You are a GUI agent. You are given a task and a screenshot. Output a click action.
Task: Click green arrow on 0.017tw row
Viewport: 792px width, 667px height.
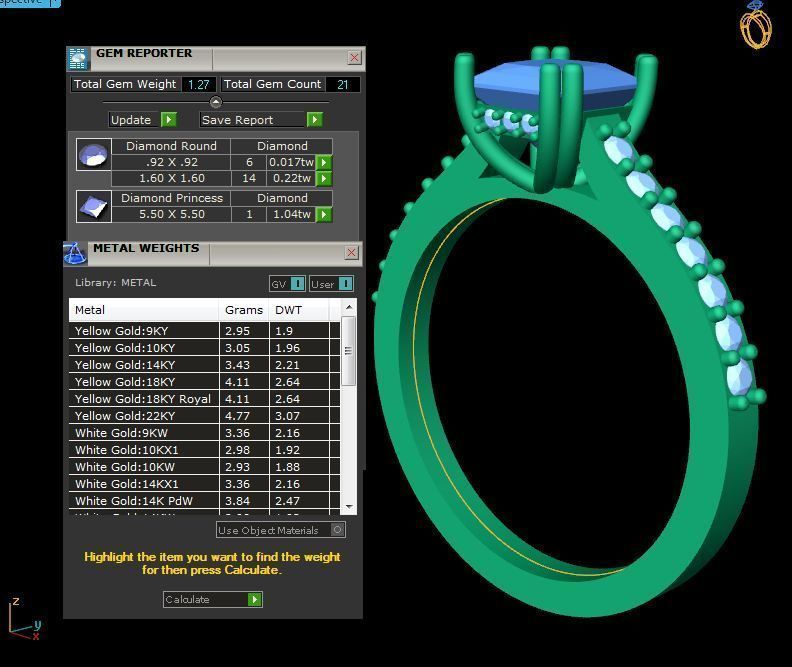click(324, 162)
